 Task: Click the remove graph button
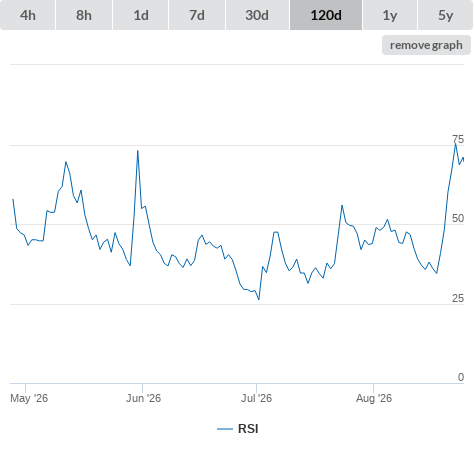pos(426,45)
